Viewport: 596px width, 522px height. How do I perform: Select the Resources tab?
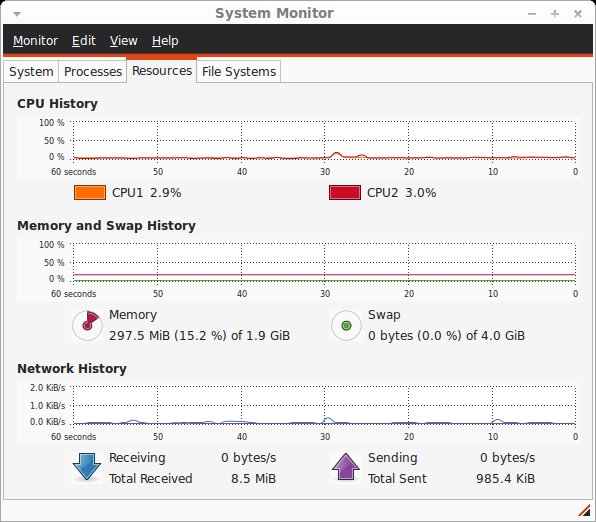tap(162, 71)
